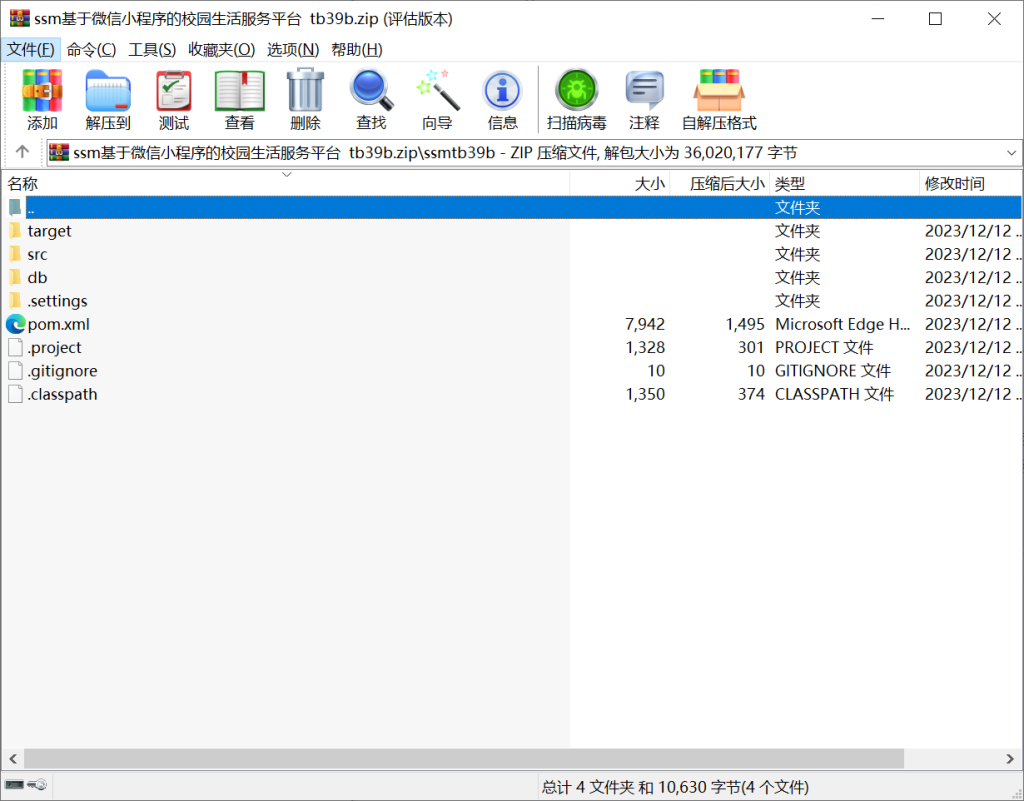1024x801 pixels.
Task: Open the Favorites (收藏夹) menu
Action: (221, 49)
